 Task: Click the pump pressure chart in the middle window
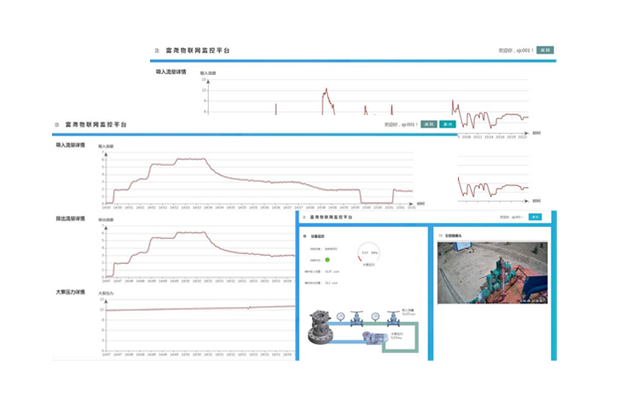click(197, 324)
